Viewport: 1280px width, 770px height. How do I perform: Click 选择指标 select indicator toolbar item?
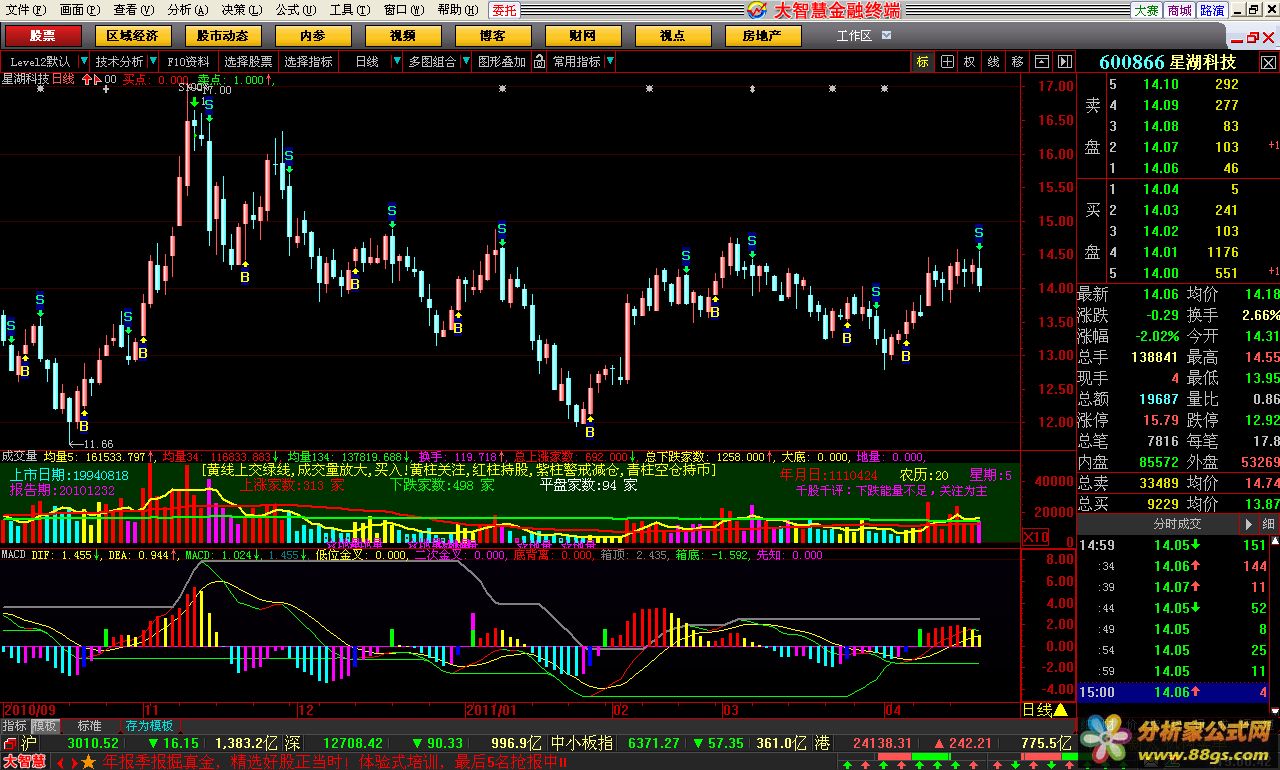point(308,61)
